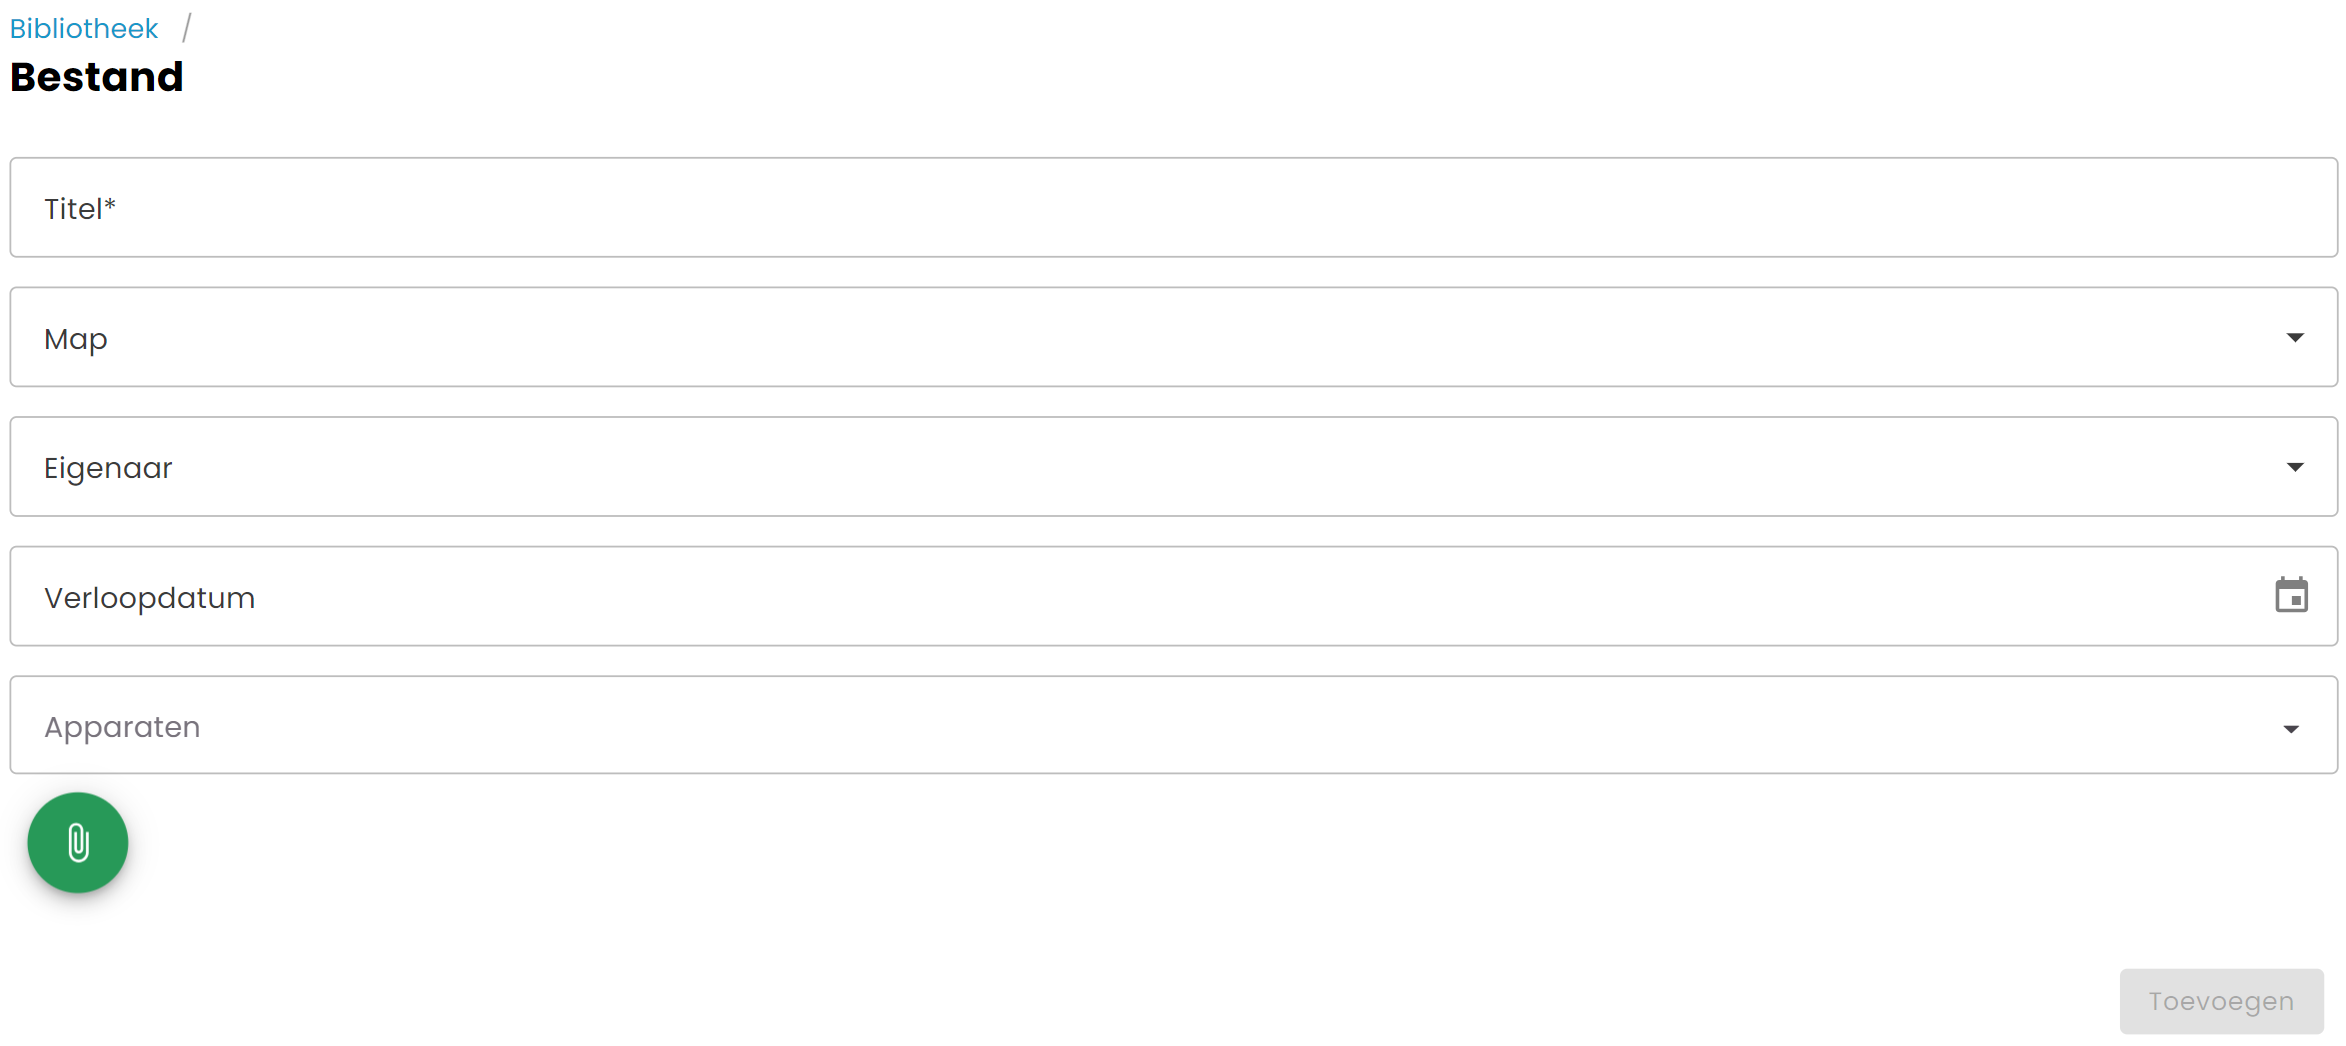Click the green paperclip attach button
The height and width of the screenshot is (1046, 2346).
click(x=78, y=843)
